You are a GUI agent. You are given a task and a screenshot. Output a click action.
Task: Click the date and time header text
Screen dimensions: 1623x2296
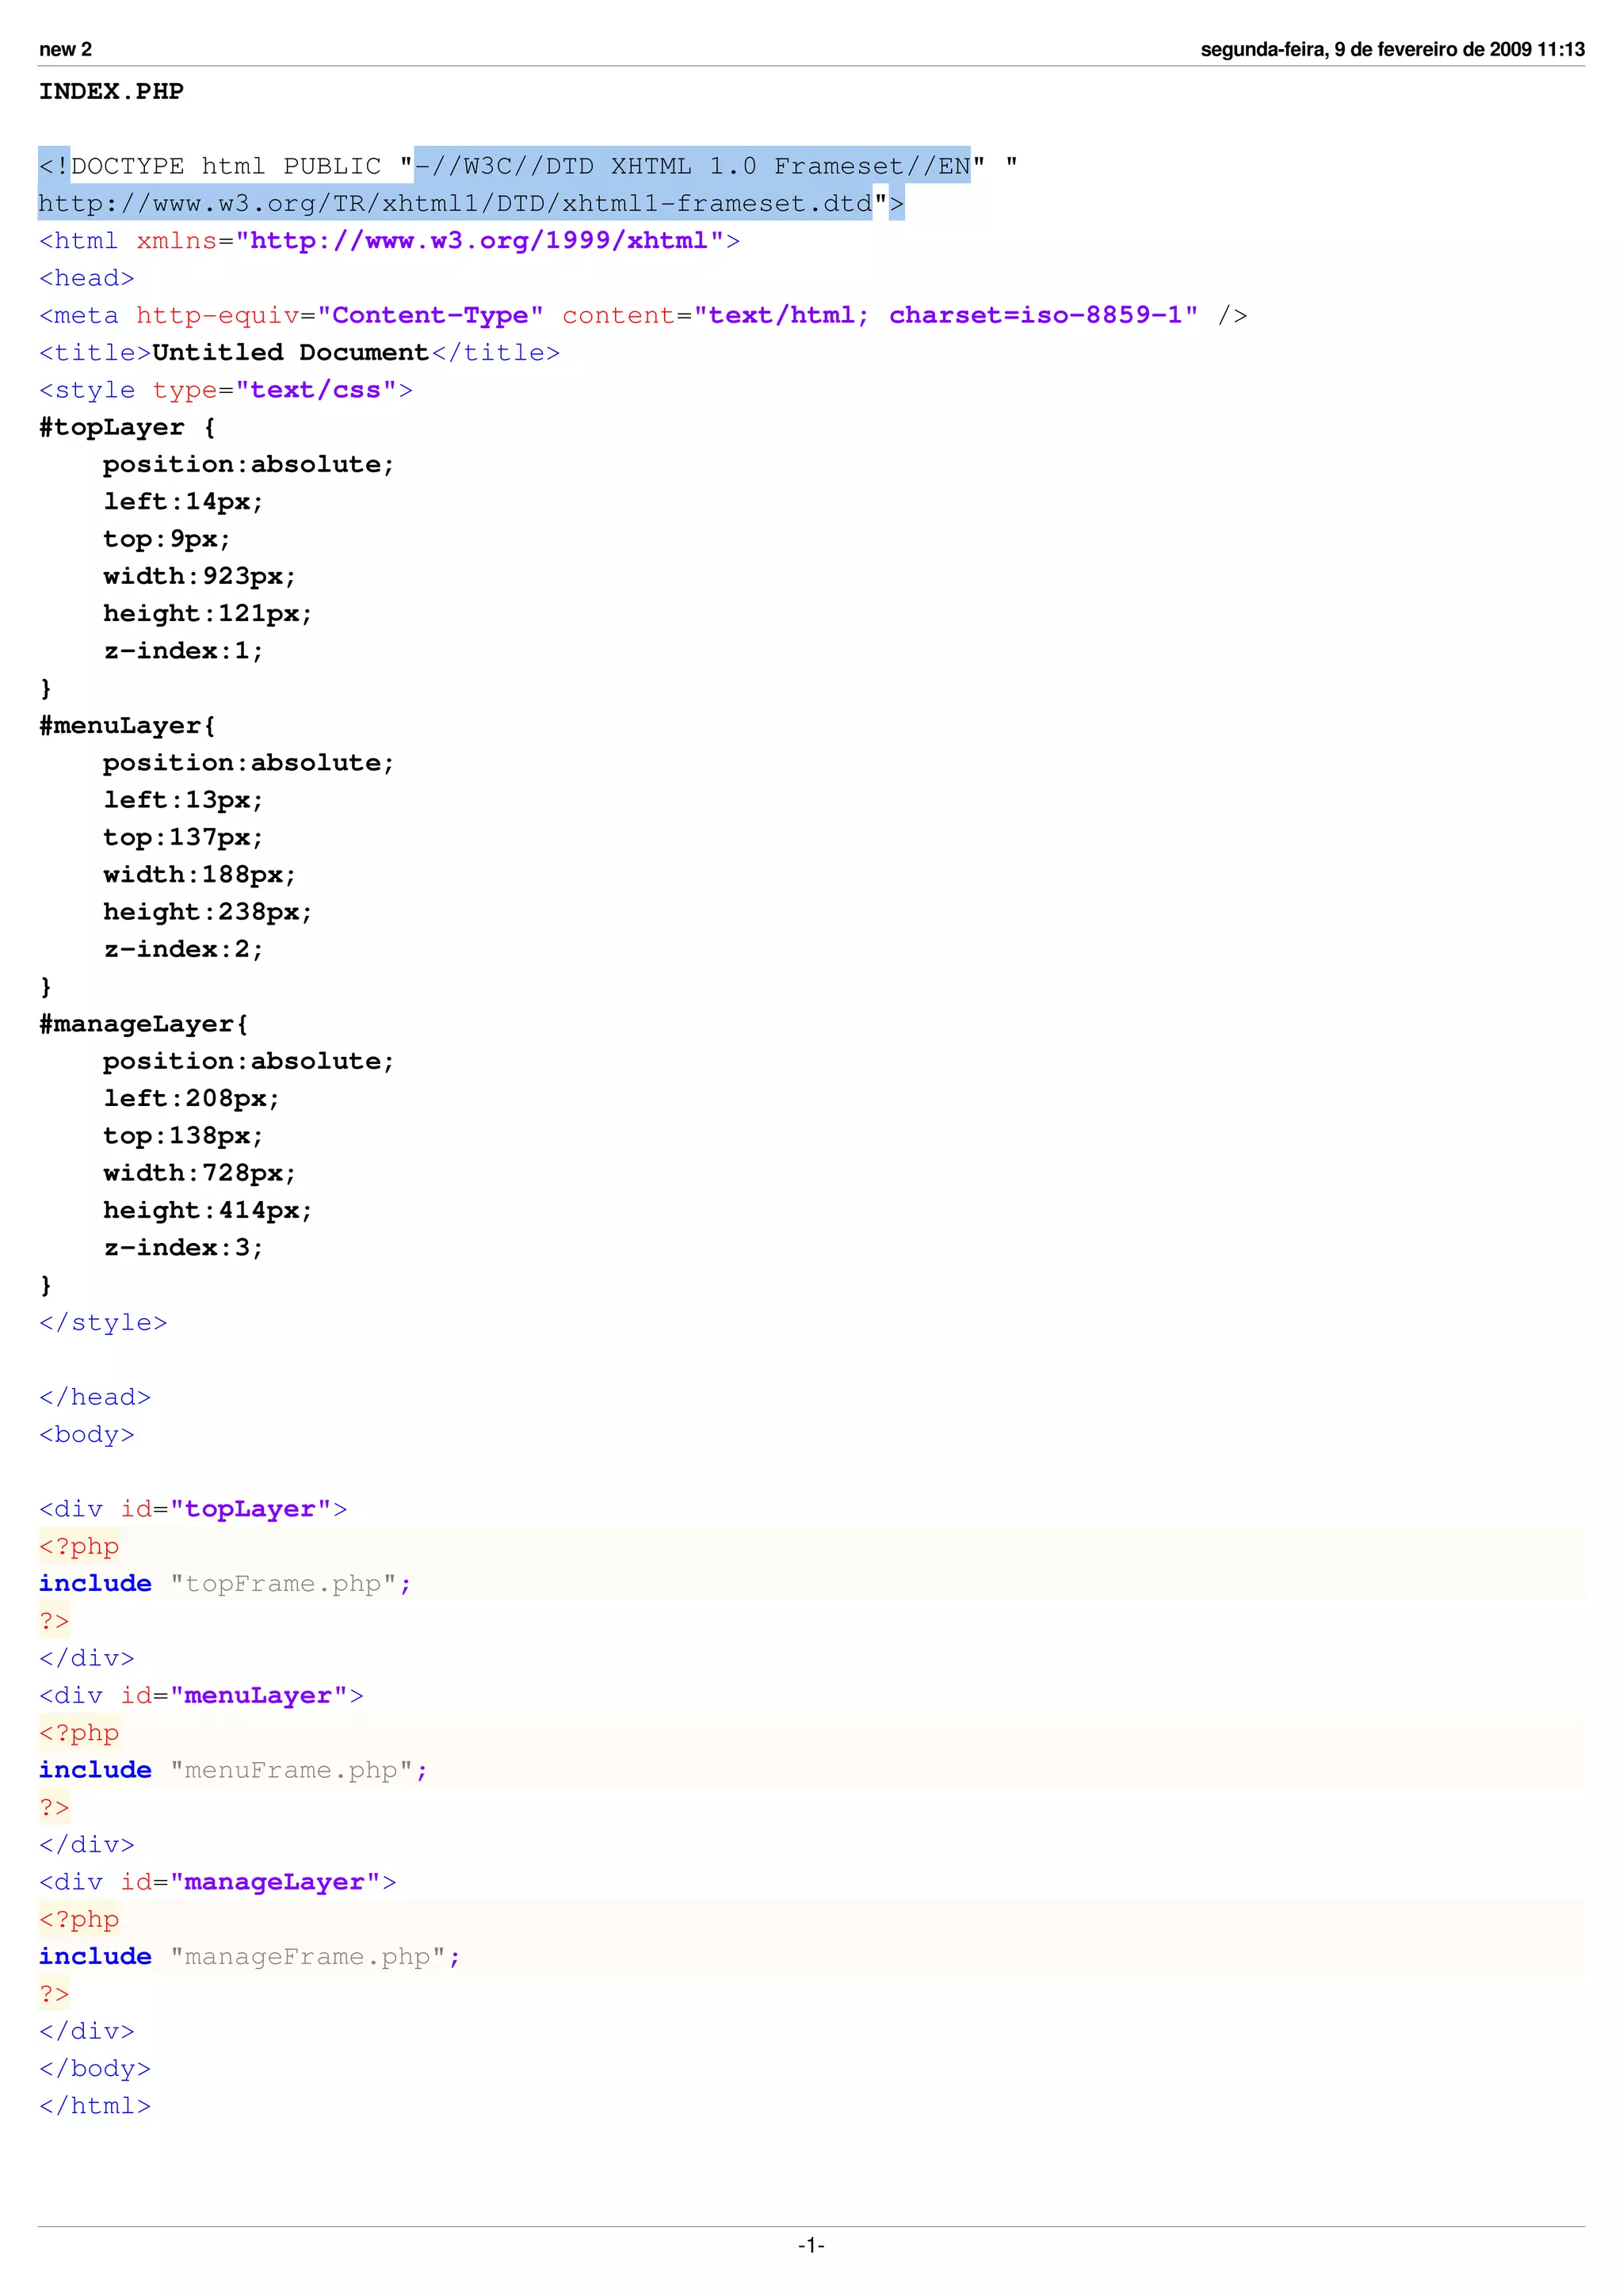tap(1392, 49)
